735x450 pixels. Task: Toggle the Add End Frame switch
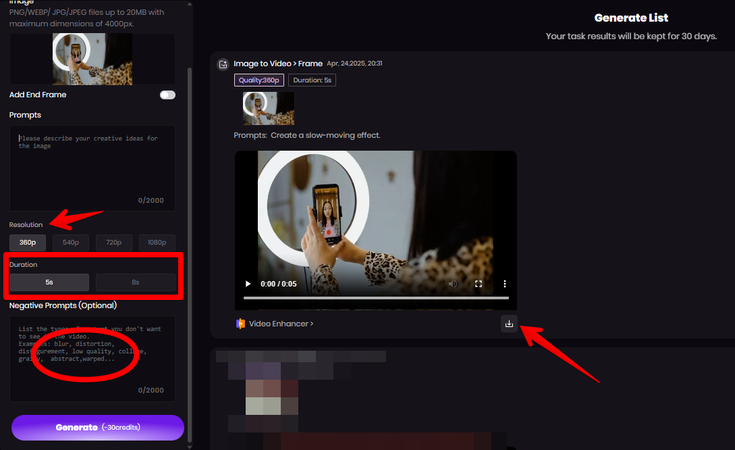click(x=167, y=95)
